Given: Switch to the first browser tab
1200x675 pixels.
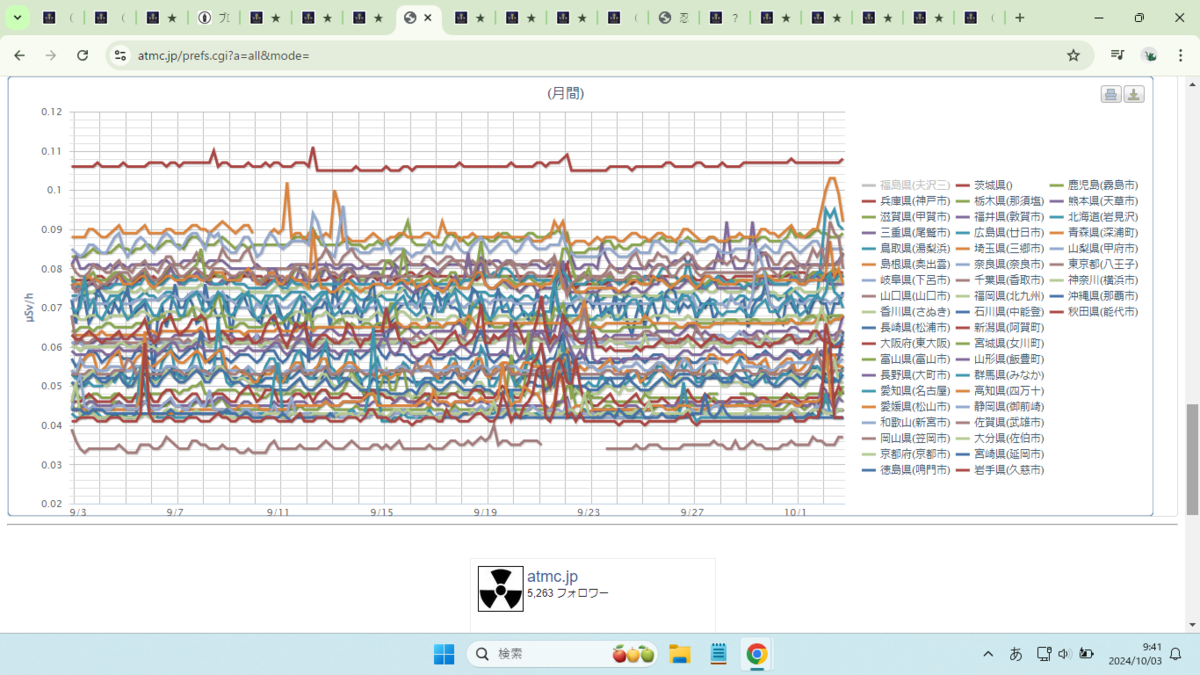Looking at the screenshot, I should (x=59, y=18).
